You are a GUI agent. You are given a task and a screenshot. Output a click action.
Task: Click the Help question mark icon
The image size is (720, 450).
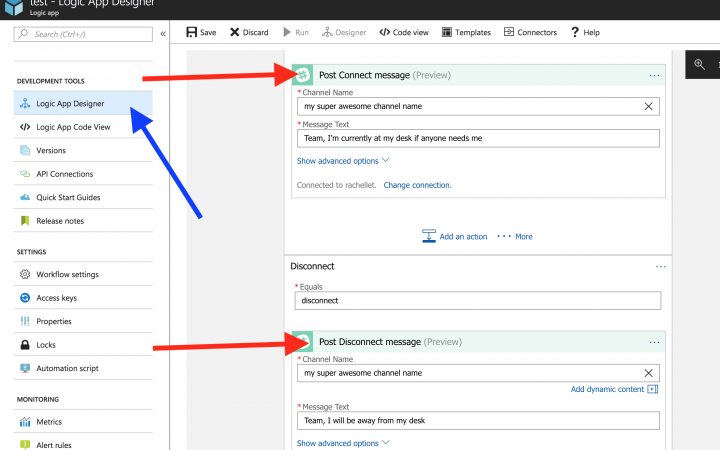pos(574,32)
